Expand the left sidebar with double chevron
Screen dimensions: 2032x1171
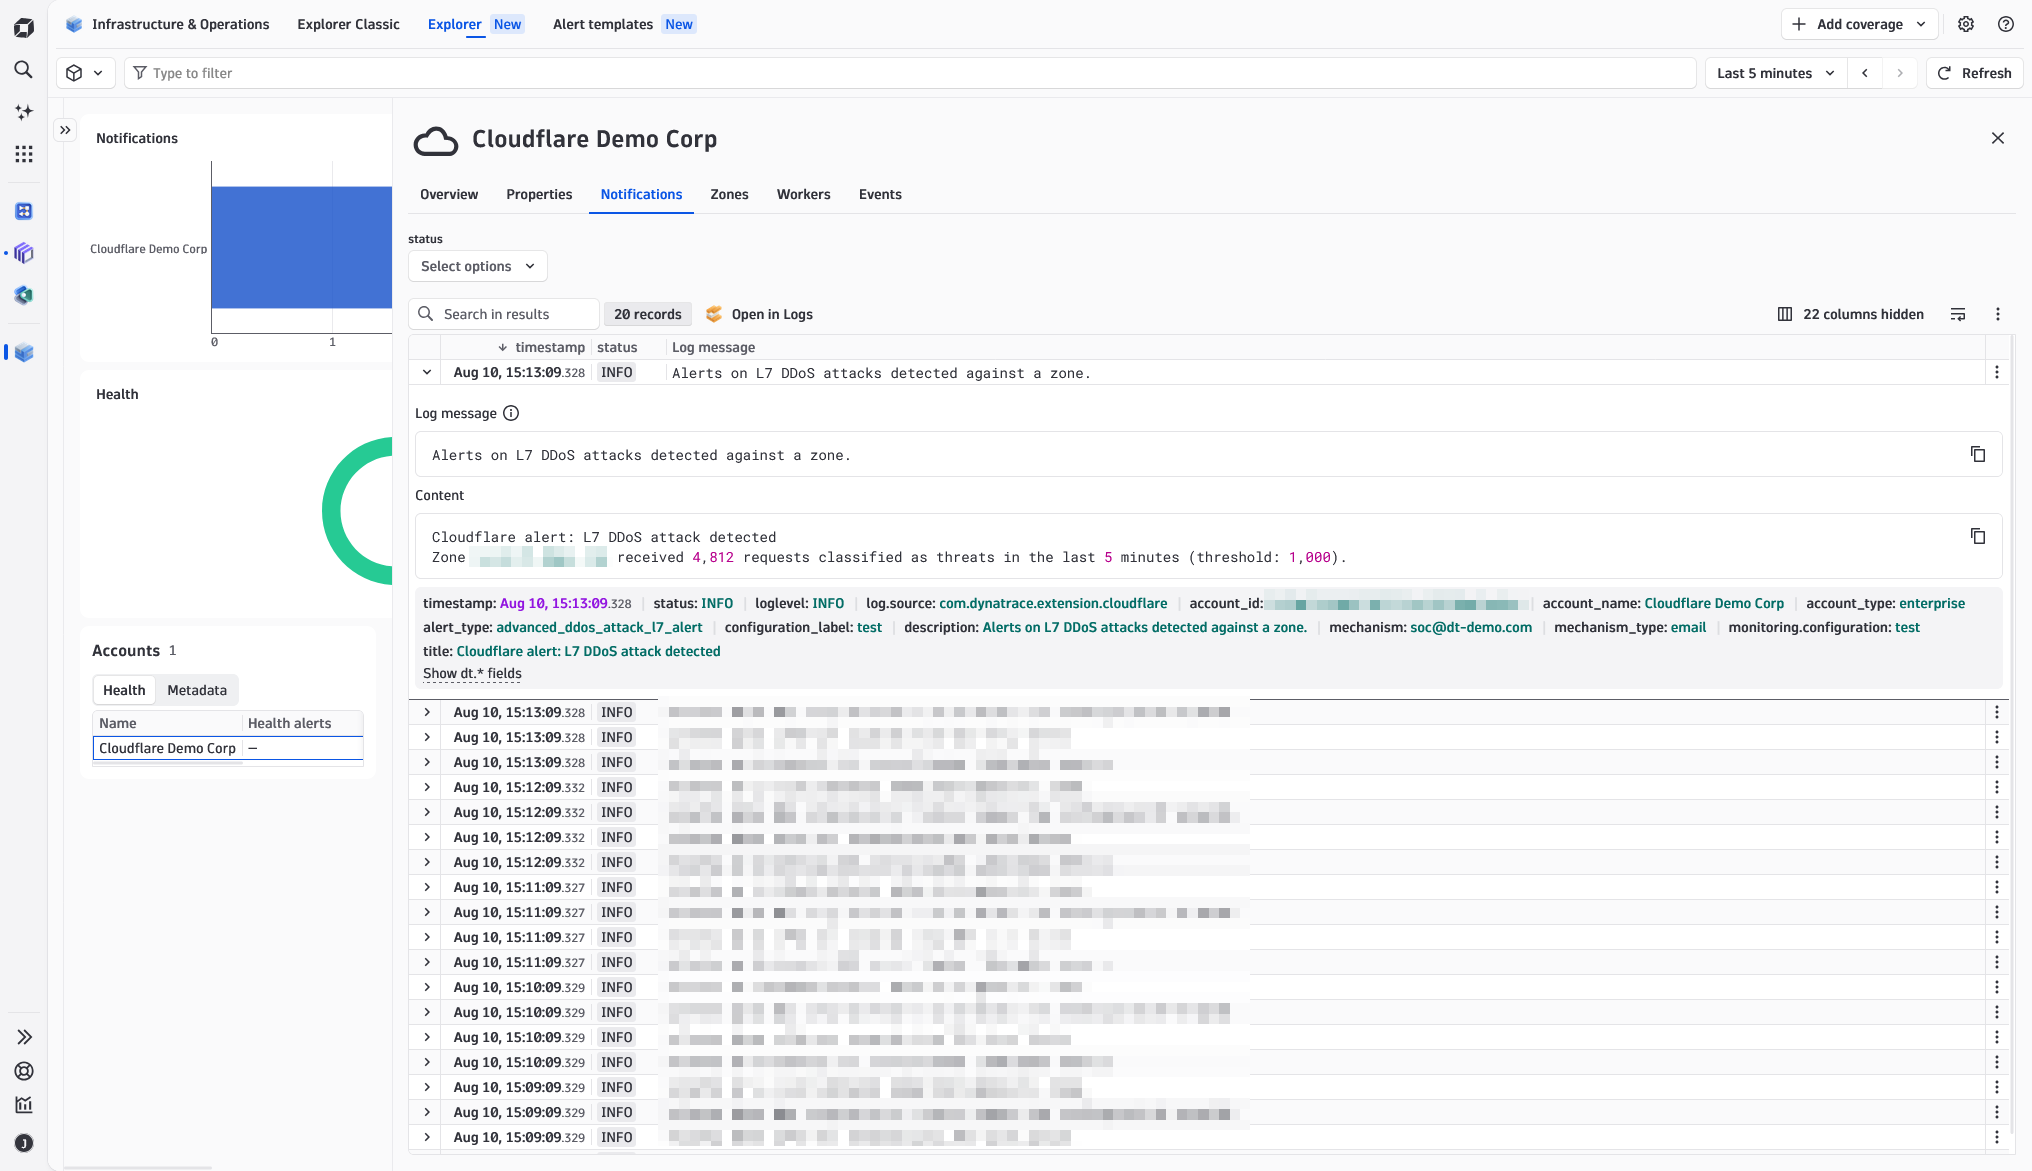[24, 1037]
